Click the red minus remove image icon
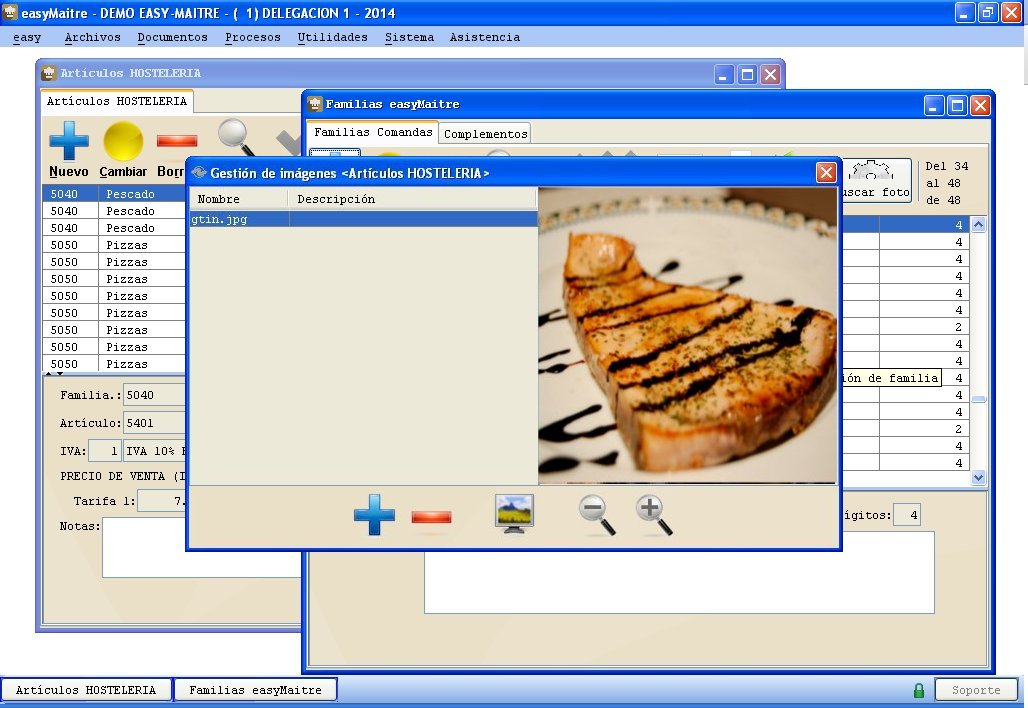This screenshot has width=1028, height=708. [431, 517]
